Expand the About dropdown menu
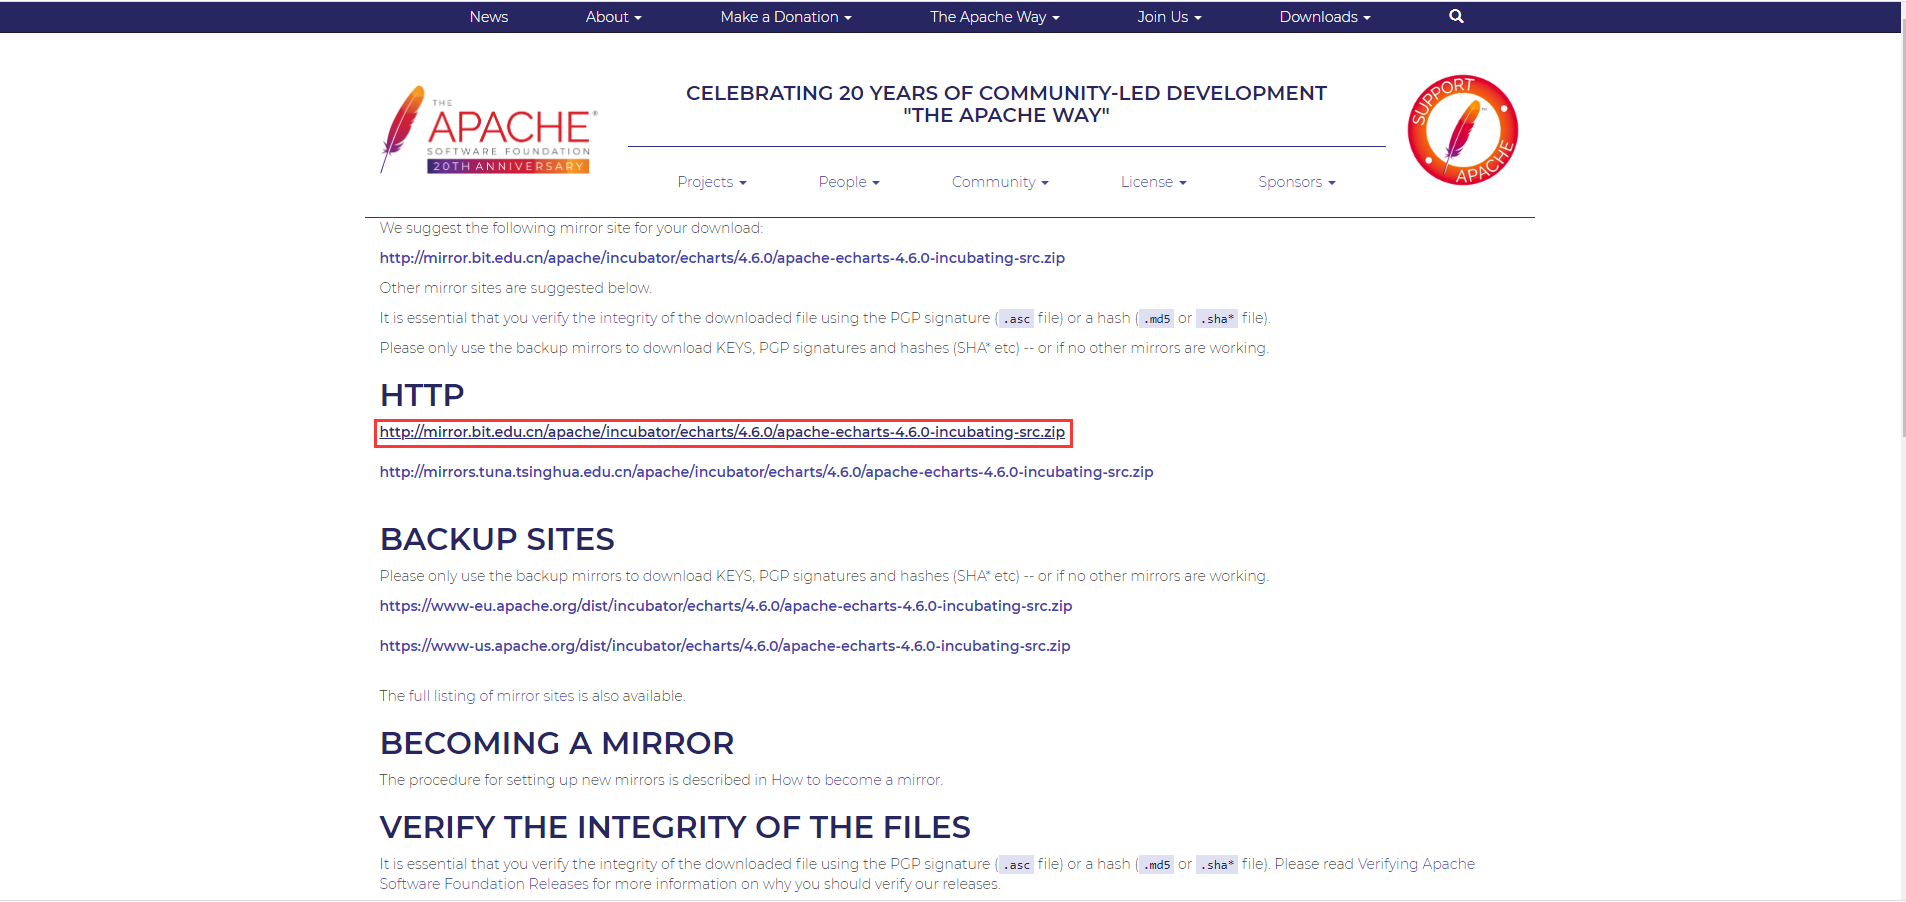1906x902 pixels. [x=613, y=17]
